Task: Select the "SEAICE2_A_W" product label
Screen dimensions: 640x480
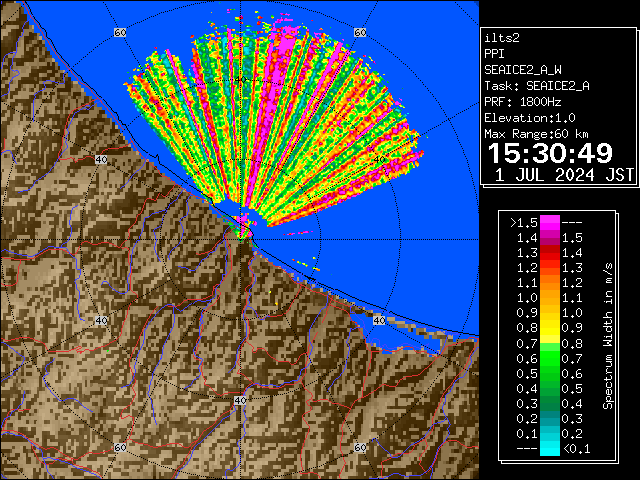Action: [x=523, y=70]
